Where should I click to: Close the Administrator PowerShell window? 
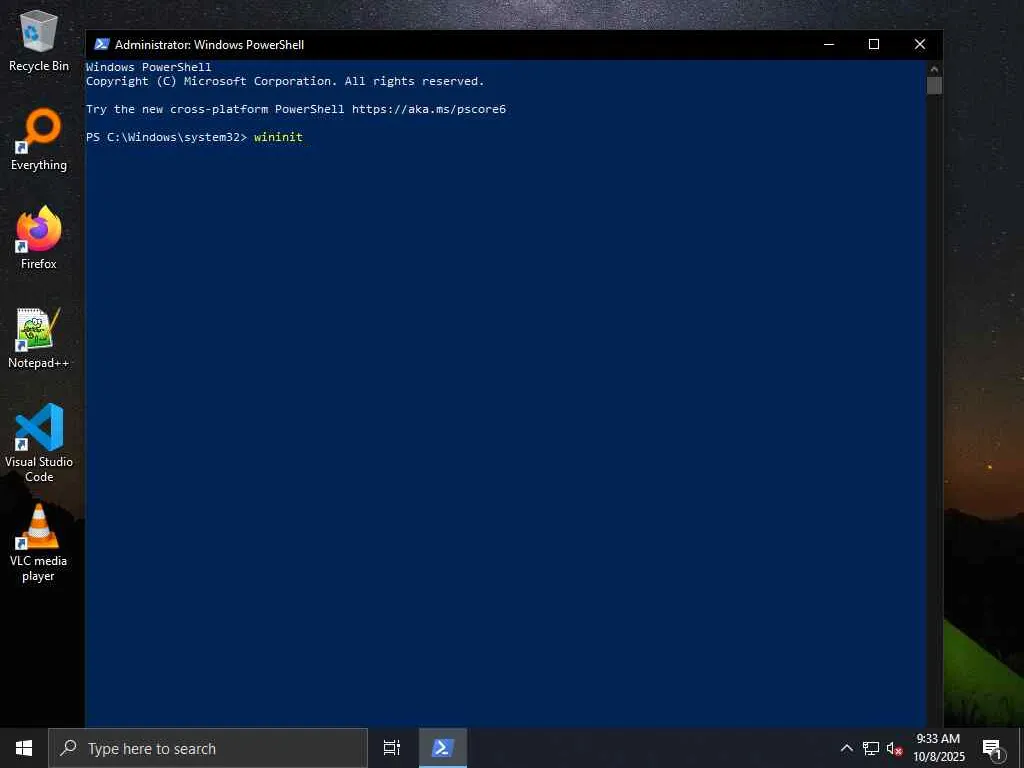pyautogui.click(x=920, y=44)
